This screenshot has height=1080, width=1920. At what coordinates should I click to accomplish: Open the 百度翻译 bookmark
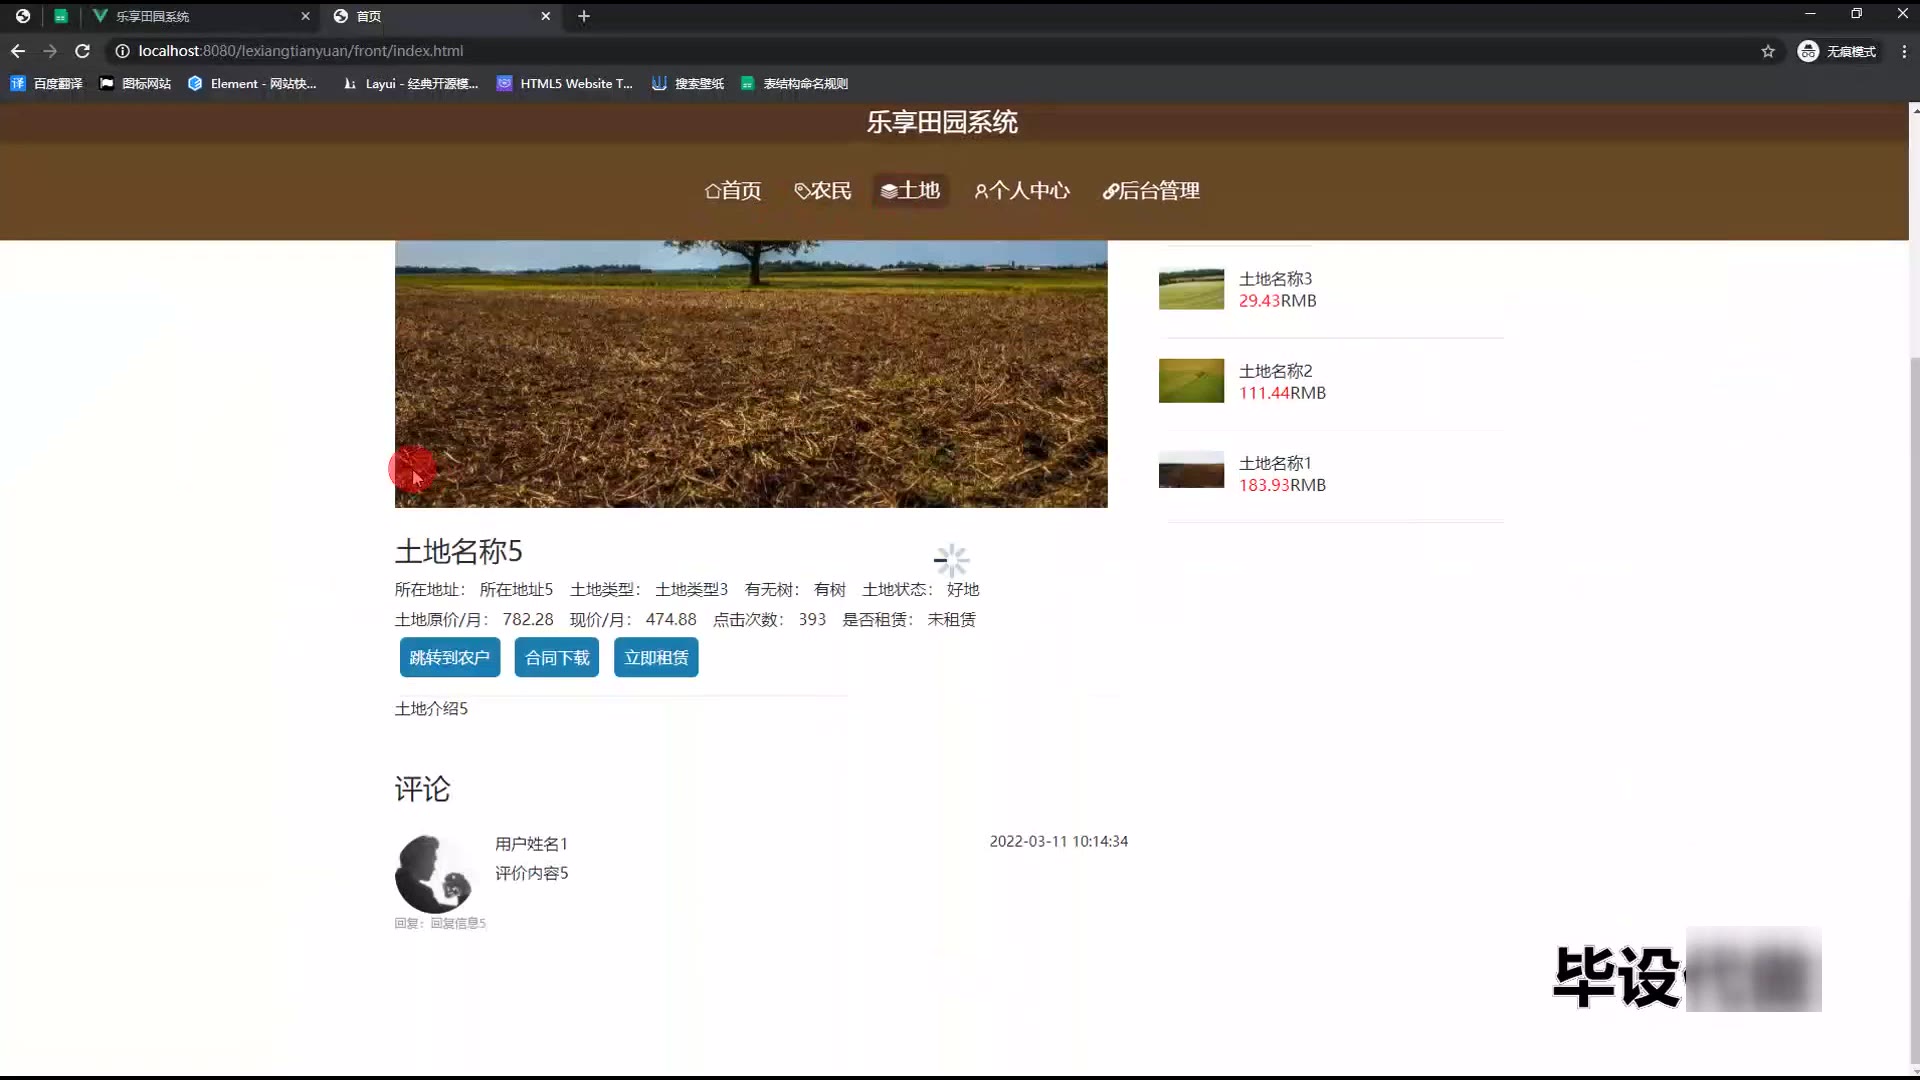click(x=47, y=84)
